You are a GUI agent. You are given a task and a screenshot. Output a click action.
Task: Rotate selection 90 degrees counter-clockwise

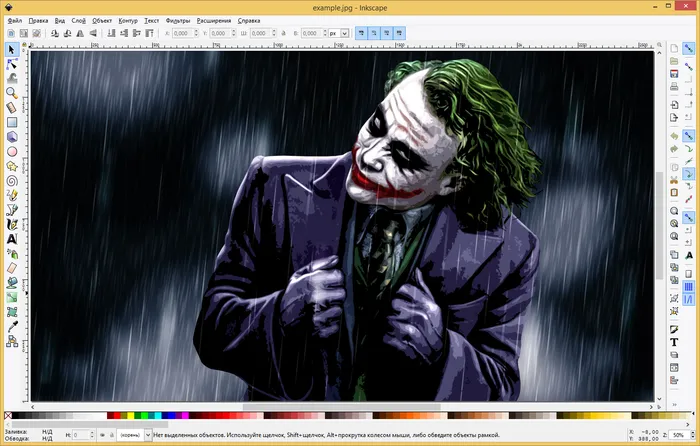(54, 33)
